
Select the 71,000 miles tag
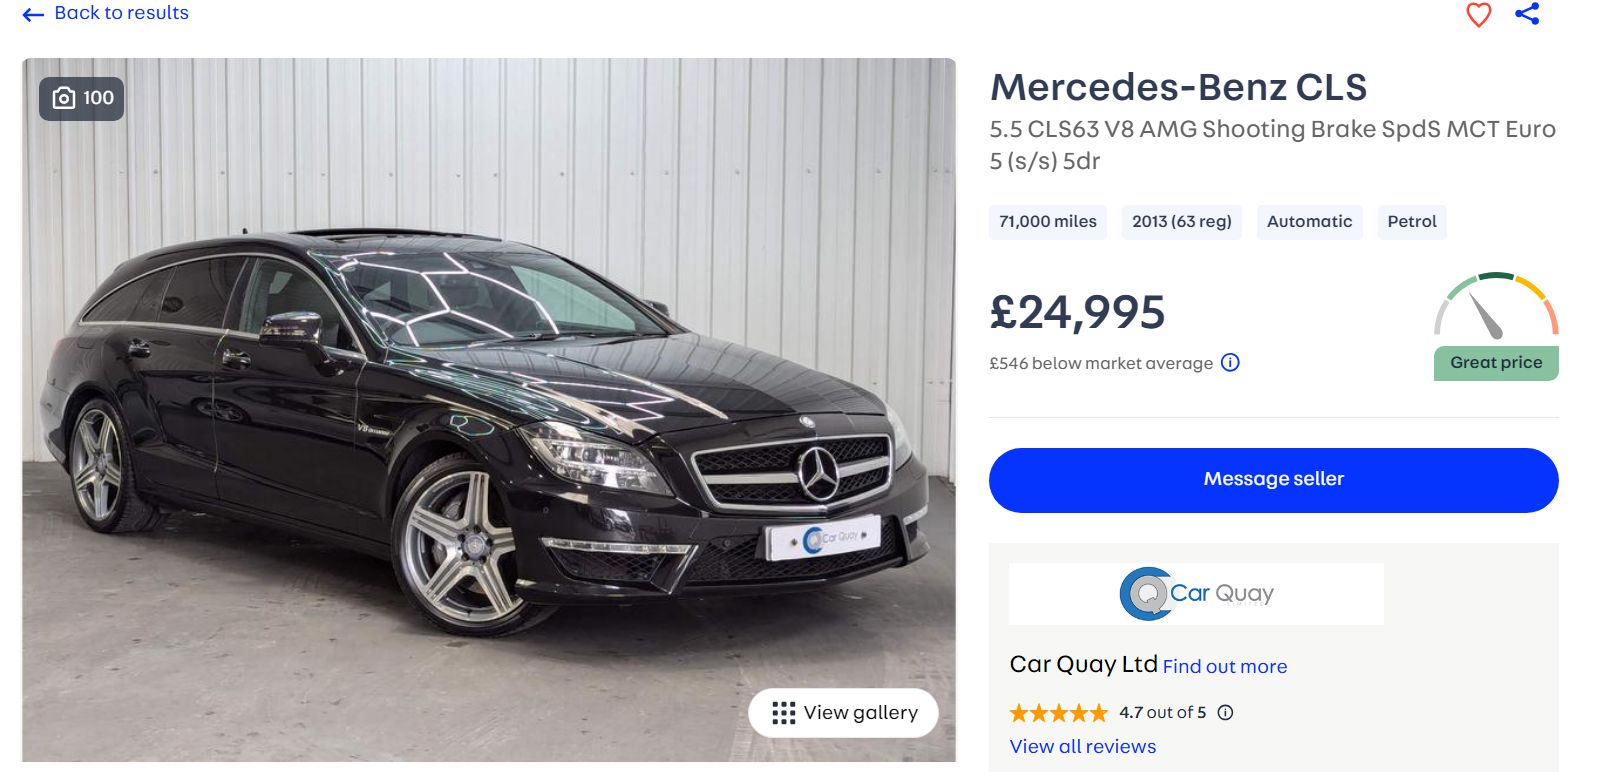coord(1048,222)
